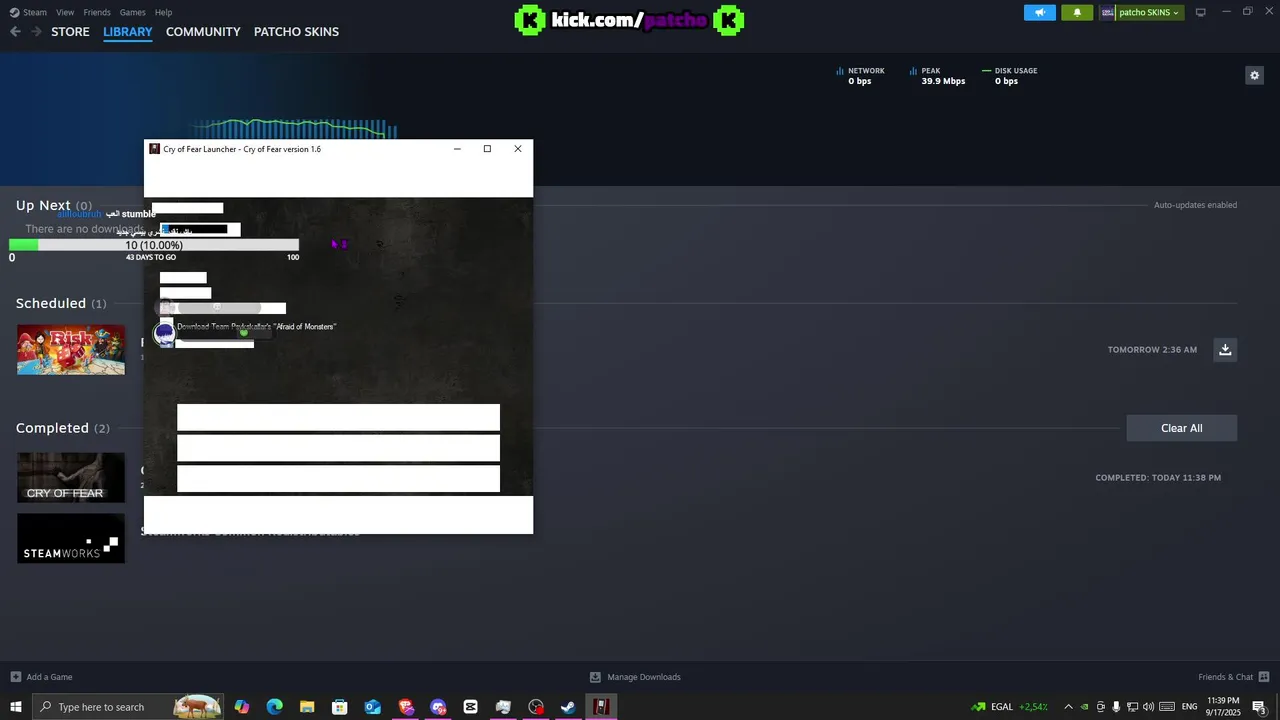Open the Help menu

[x=163, y=12]
